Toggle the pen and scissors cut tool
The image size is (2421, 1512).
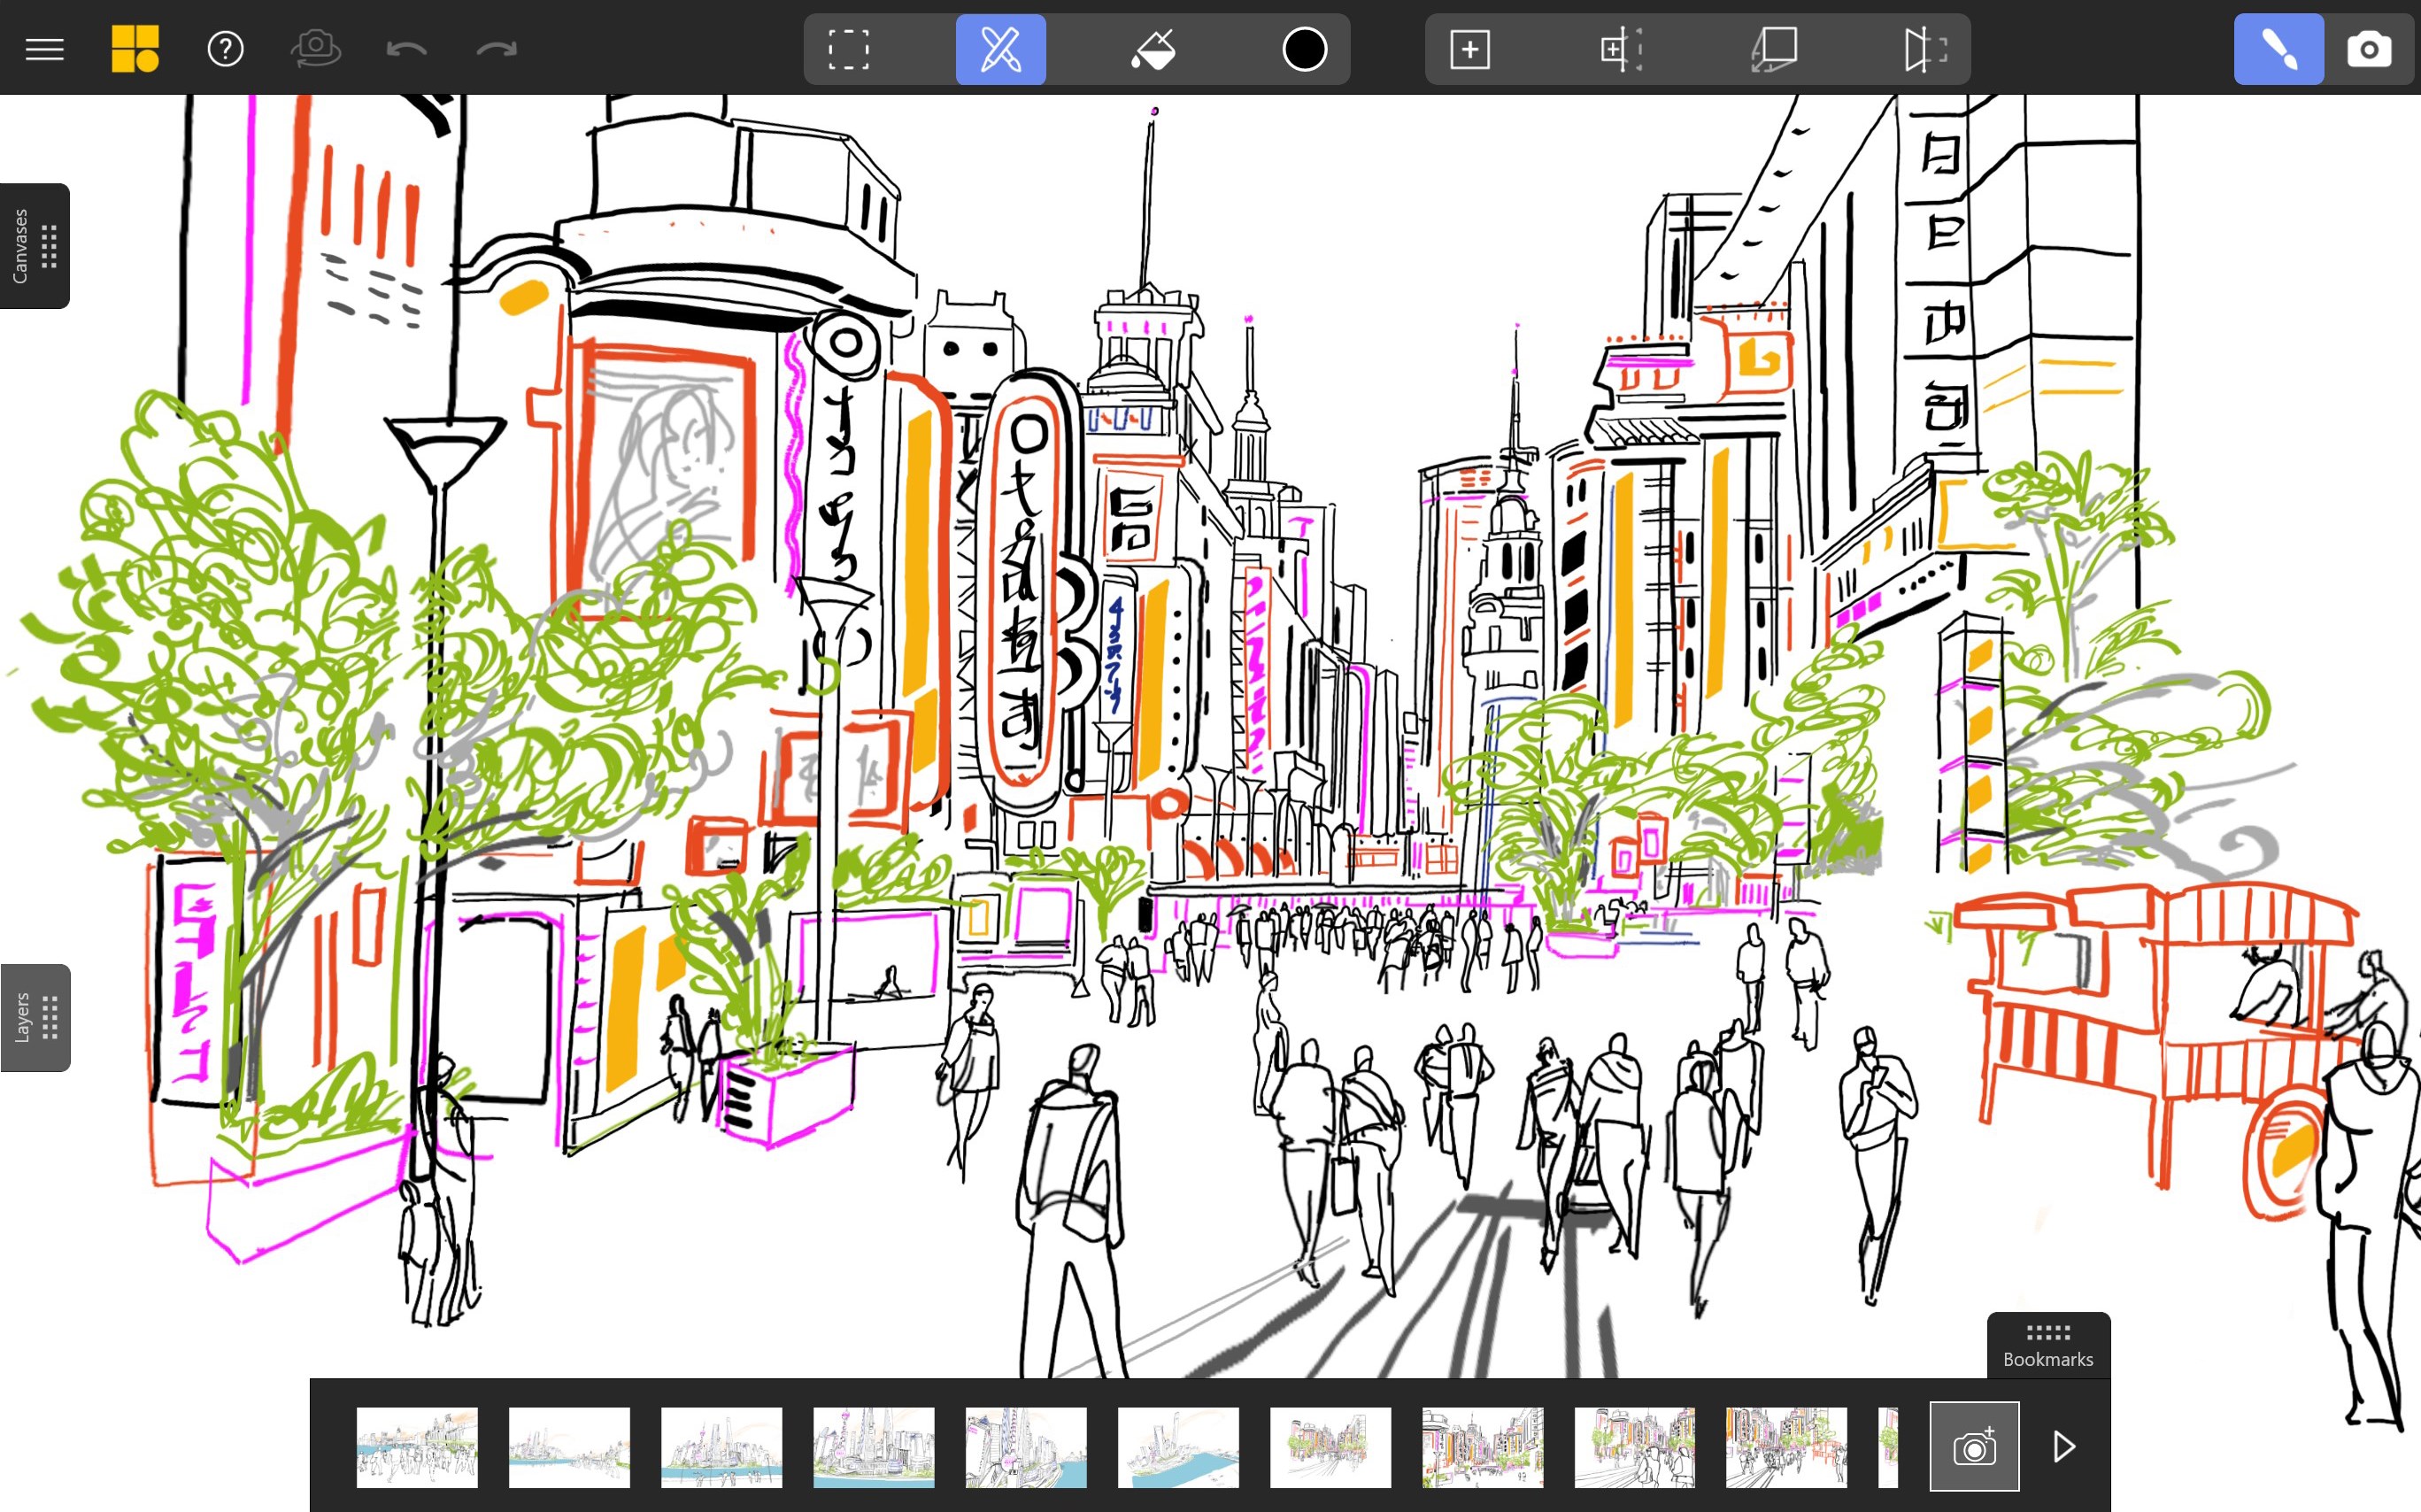coord(1000,48)
